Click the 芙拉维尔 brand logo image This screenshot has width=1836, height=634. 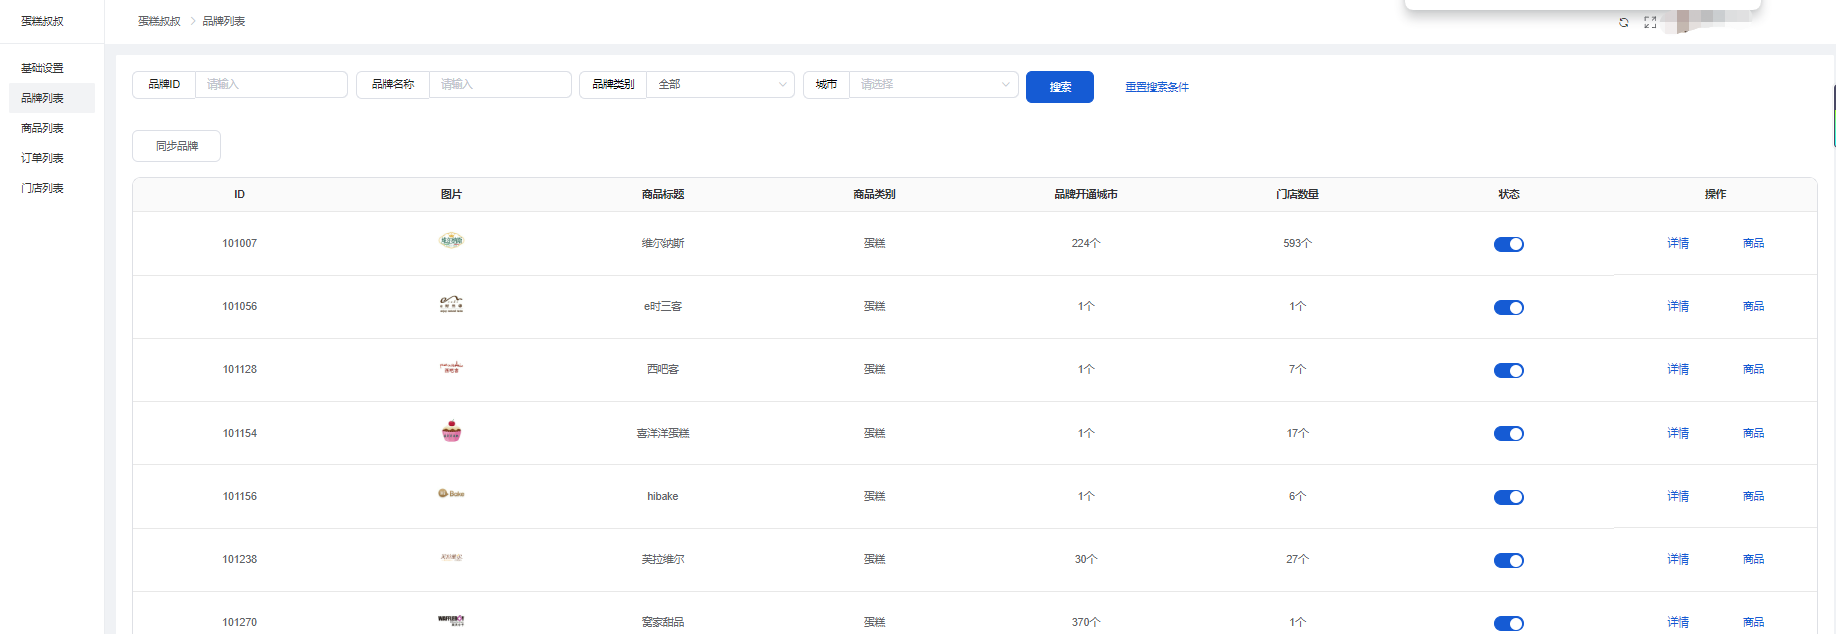point(451,557)
